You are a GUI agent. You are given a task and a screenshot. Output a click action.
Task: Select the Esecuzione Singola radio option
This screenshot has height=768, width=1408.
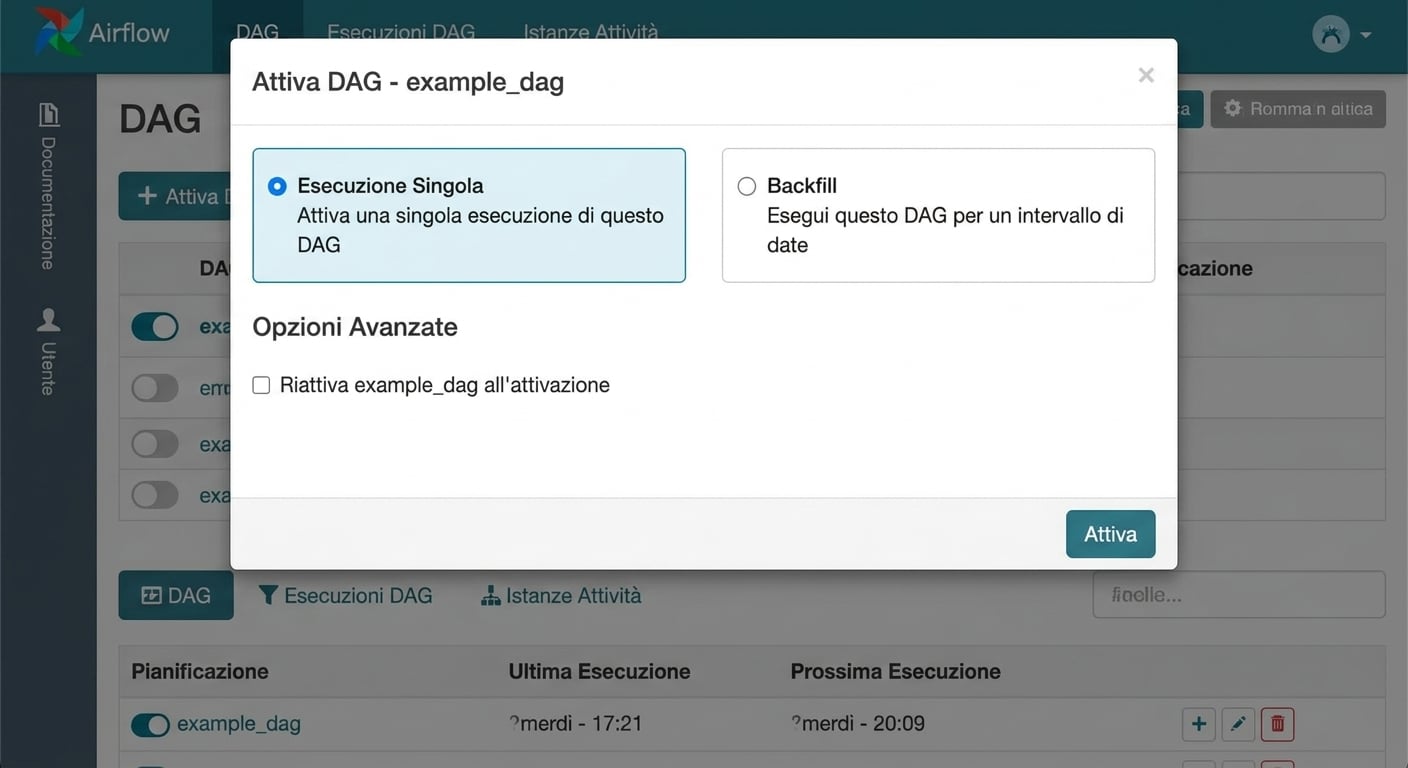pyautogui.click(x=277, y=186)
